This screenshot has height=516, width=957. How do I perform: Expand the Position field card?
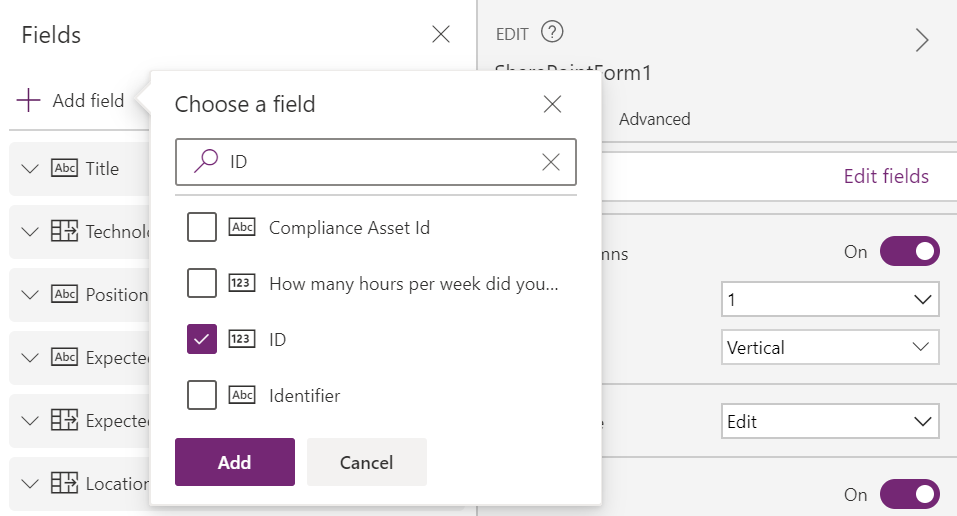pyautogui.click(x=30, y=294)
